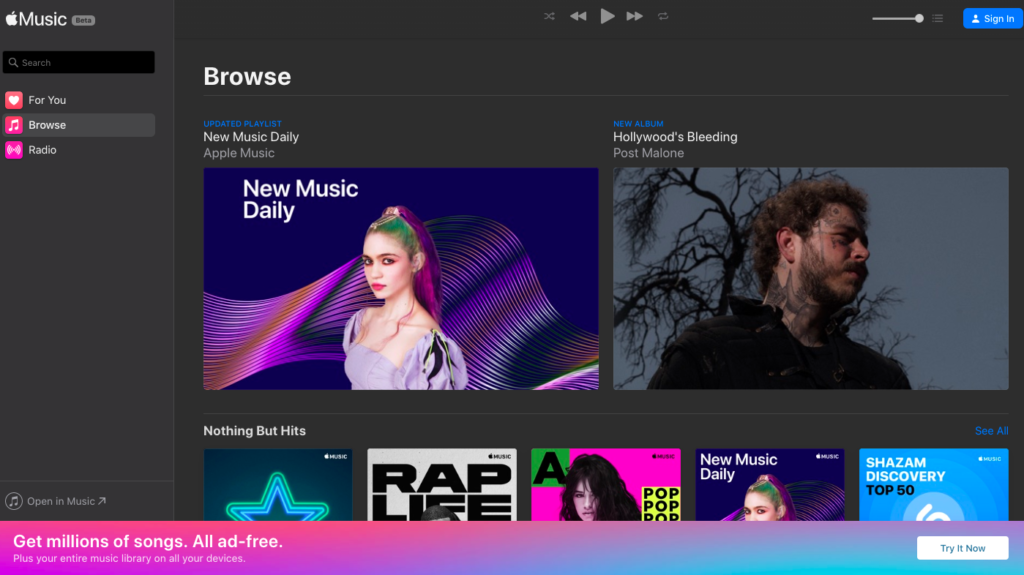The image size is (1024, 575).
Task: Toggle repeat mode
Action: 662,16
